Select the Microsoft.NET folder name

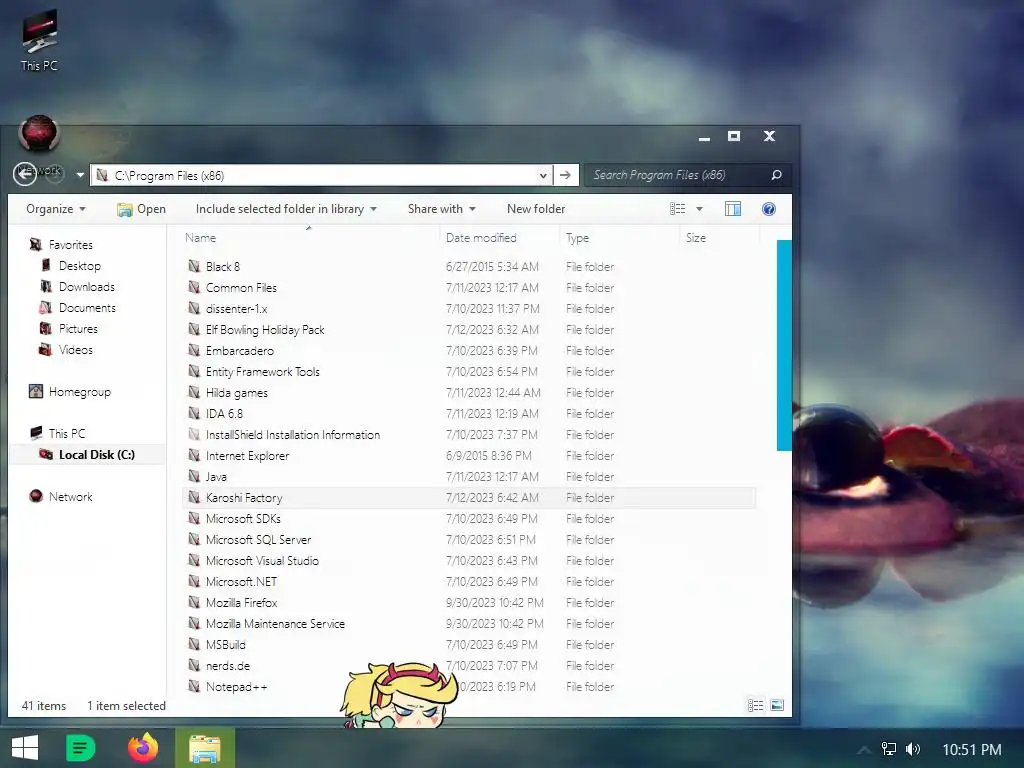point(242,581)
